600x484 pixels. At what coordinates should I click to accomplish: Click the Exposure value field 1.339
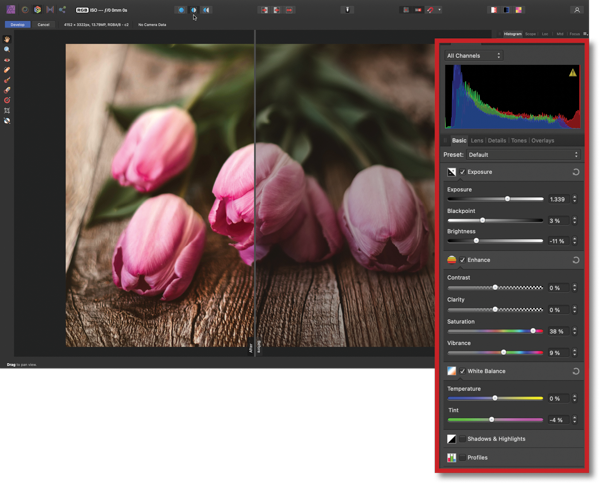[558, 199]
